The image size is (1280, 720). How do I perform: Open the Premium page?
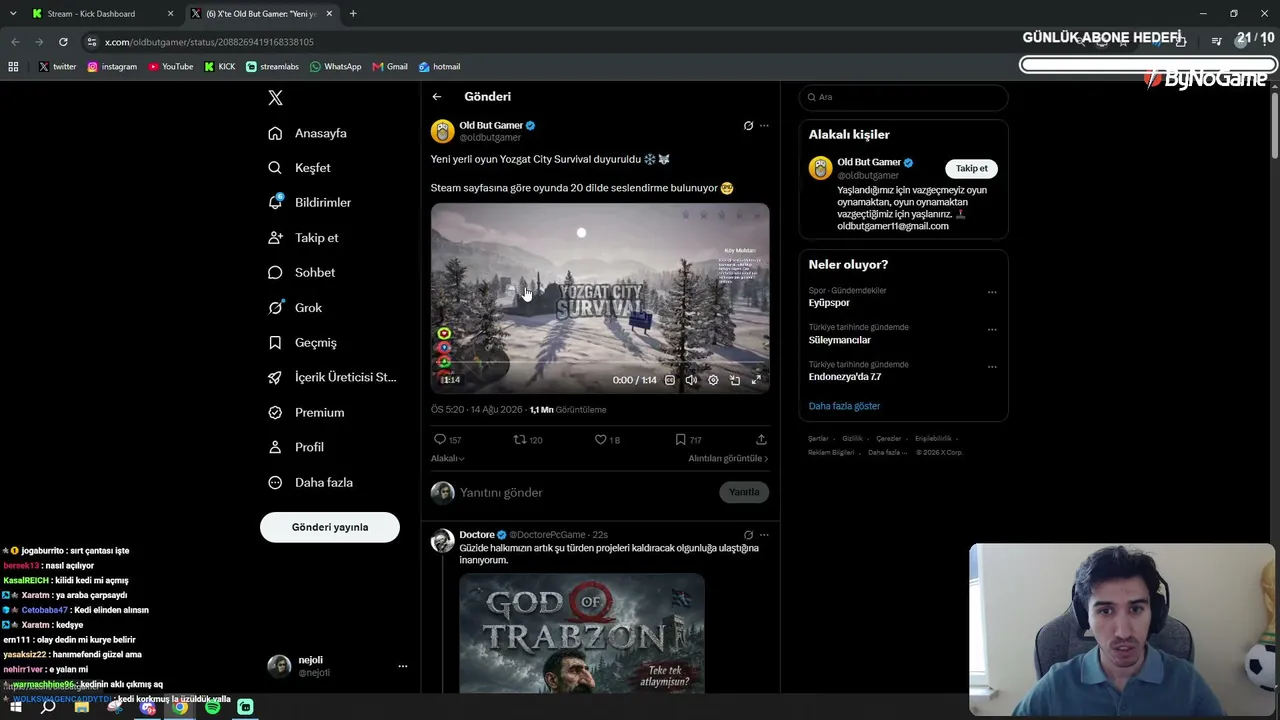[x=306, y=412]
